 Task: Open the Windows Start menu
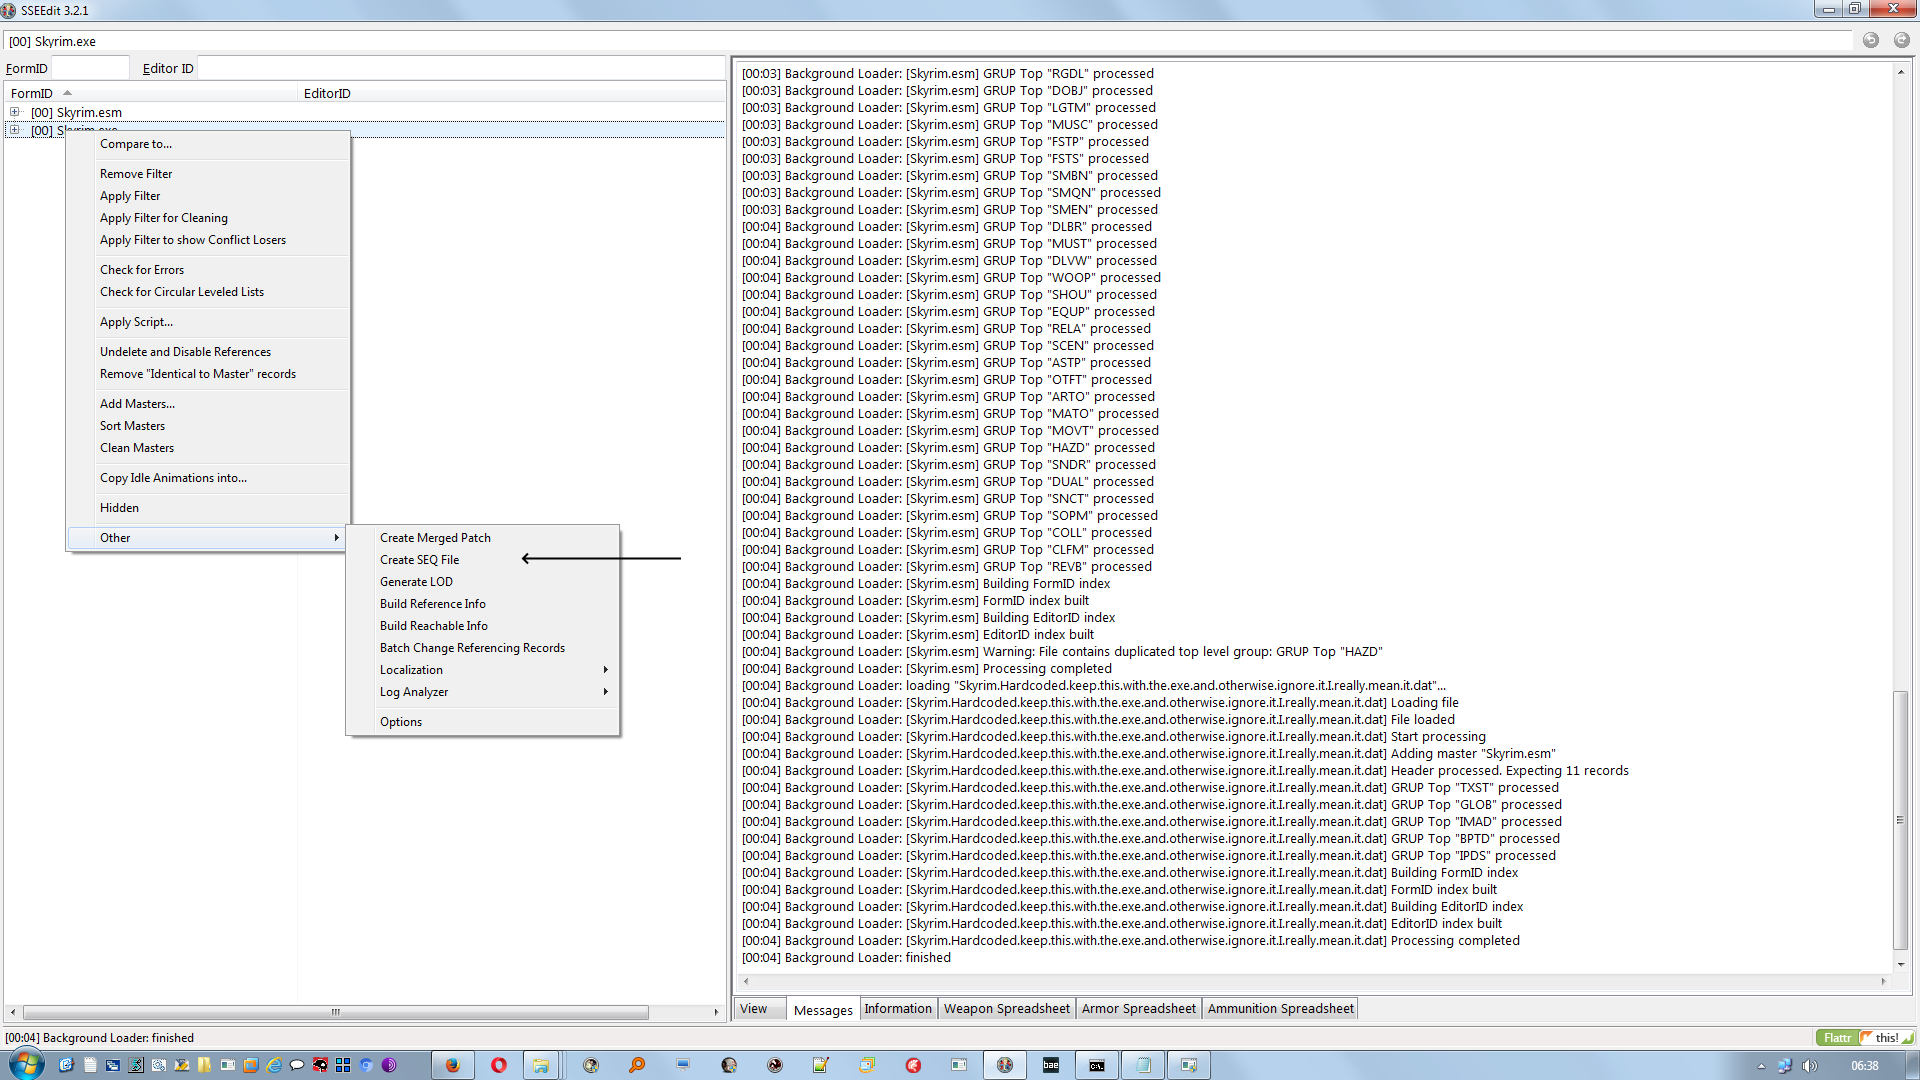tap(26, 1064)
